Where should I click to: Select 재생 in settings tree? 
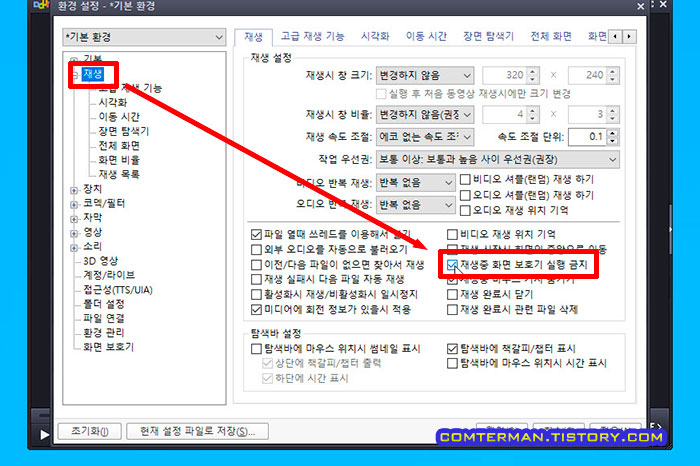(x=93, y=74)
